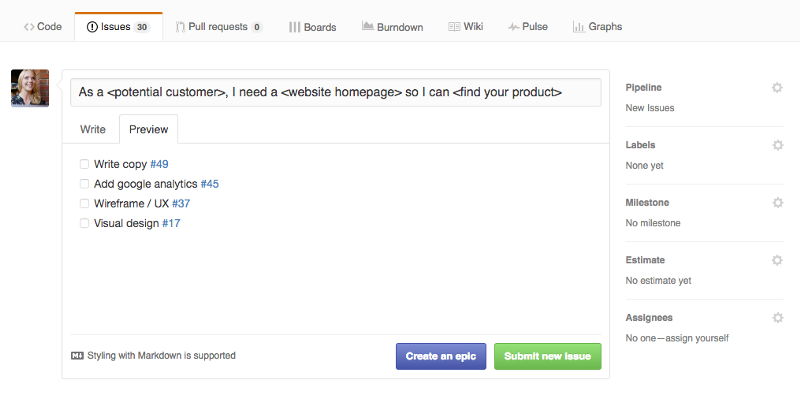The image size is (800, 393).
Task: Click the issue title input field
Action: [x=336, y=92]
